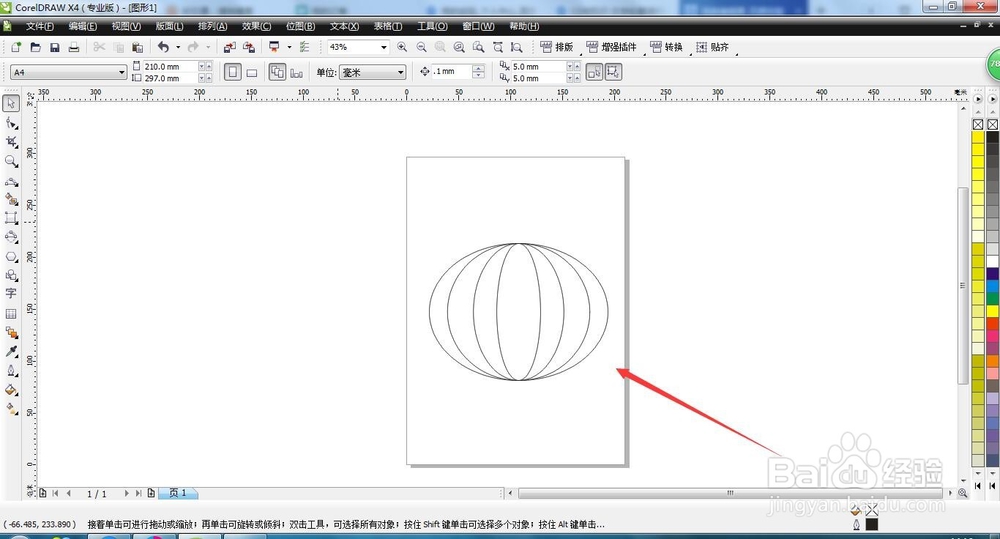1000x539 pixels.
Task: Select the Interactive fill tool
Action: [11, 409]
